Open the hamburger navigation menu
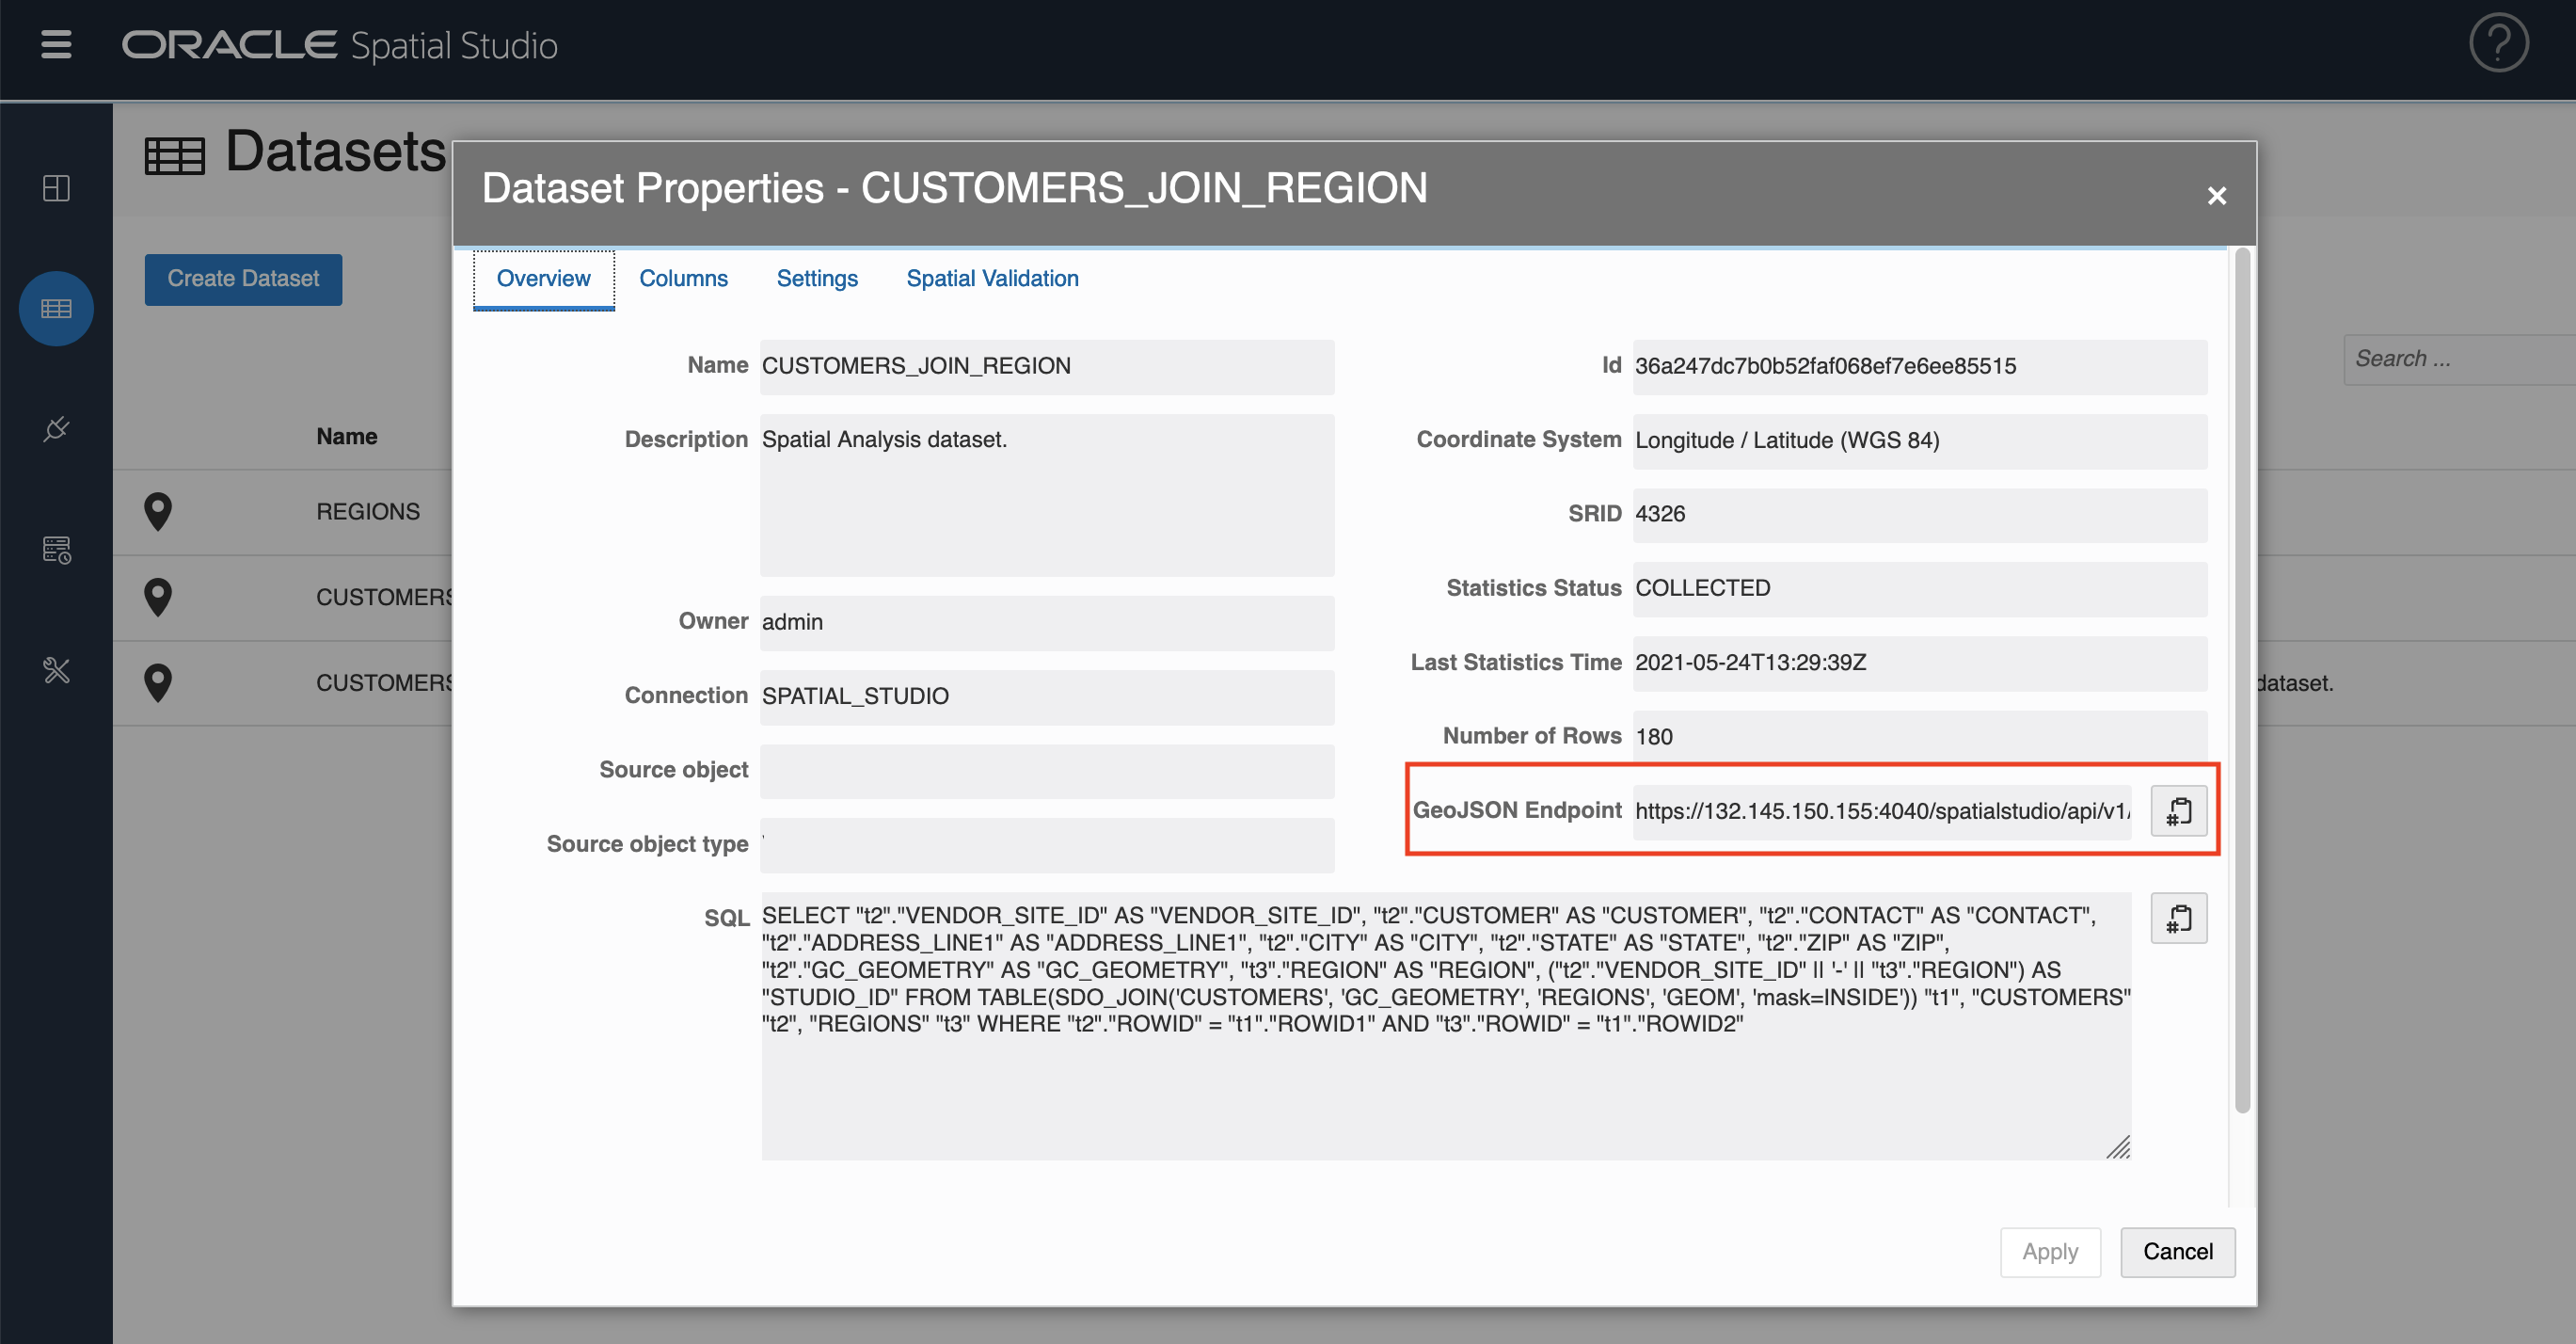Screen dimensions: 2576x1344 (x=56, y=45)
